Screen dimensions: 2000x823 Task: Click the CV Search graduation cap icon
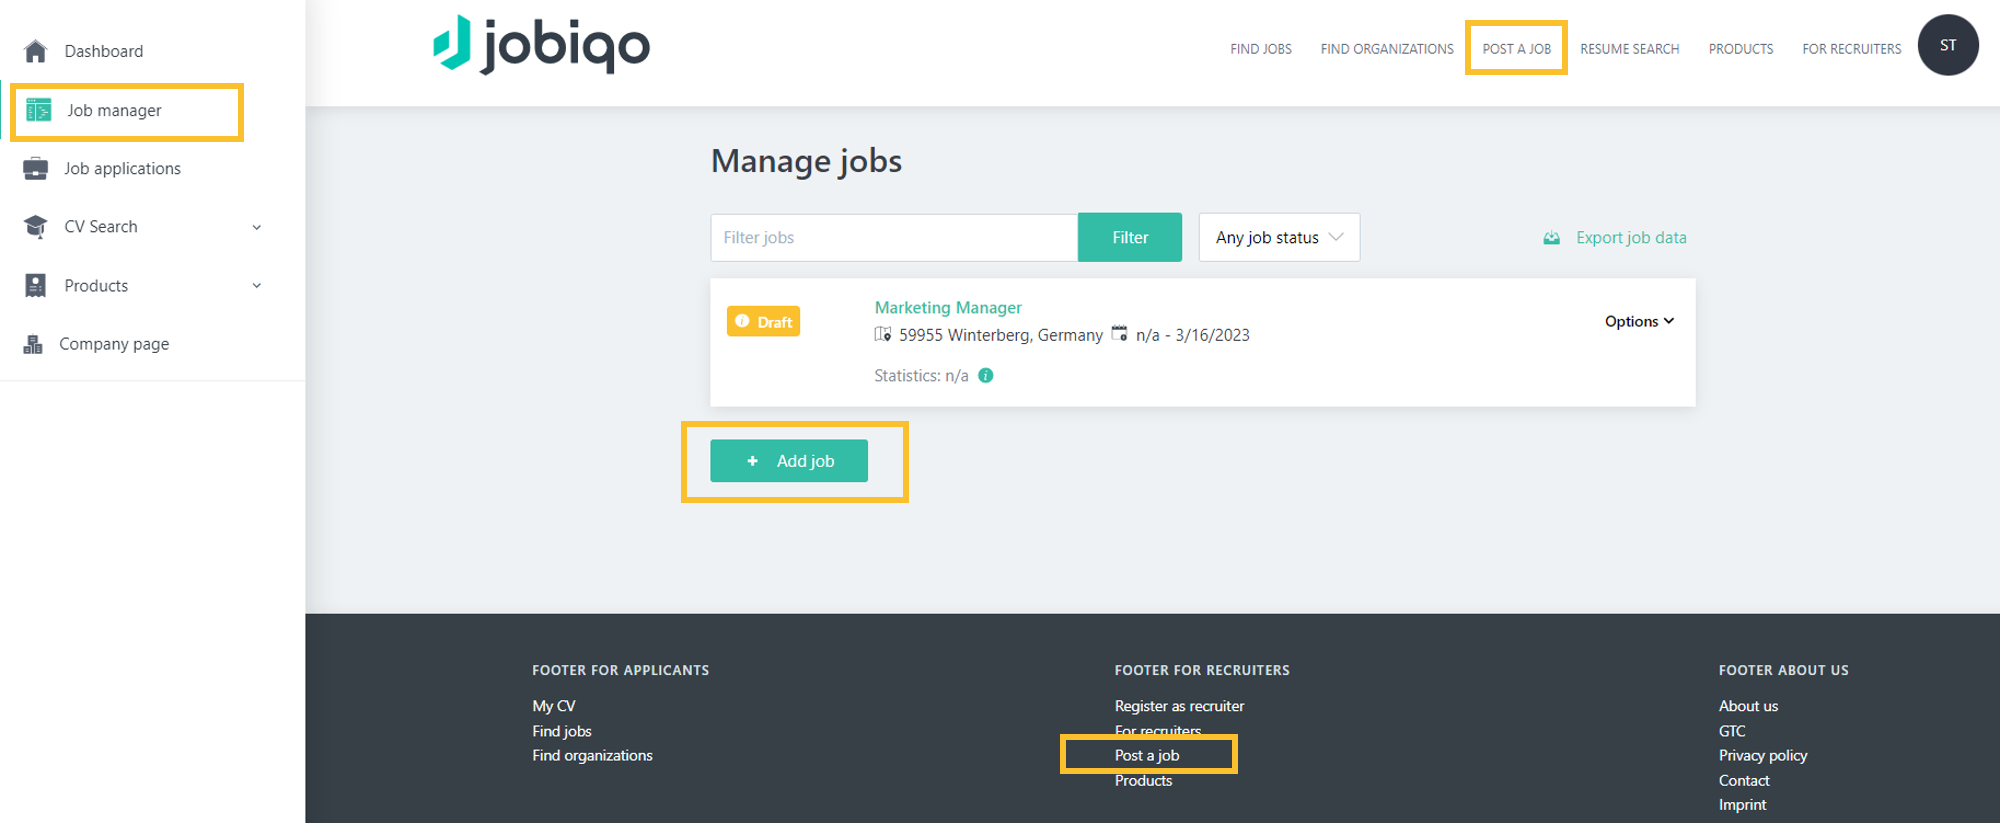tap(36, 227)
